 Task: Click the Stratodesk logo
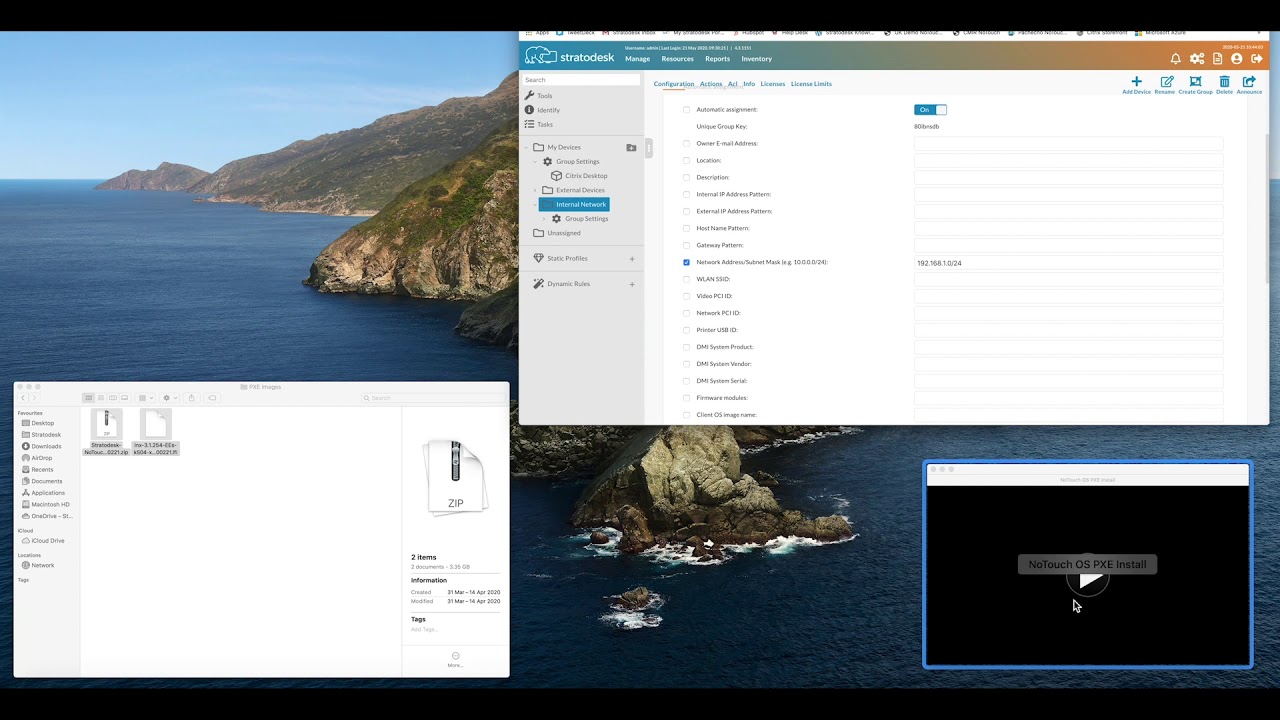pyautogui.click(x=570, y=56)
